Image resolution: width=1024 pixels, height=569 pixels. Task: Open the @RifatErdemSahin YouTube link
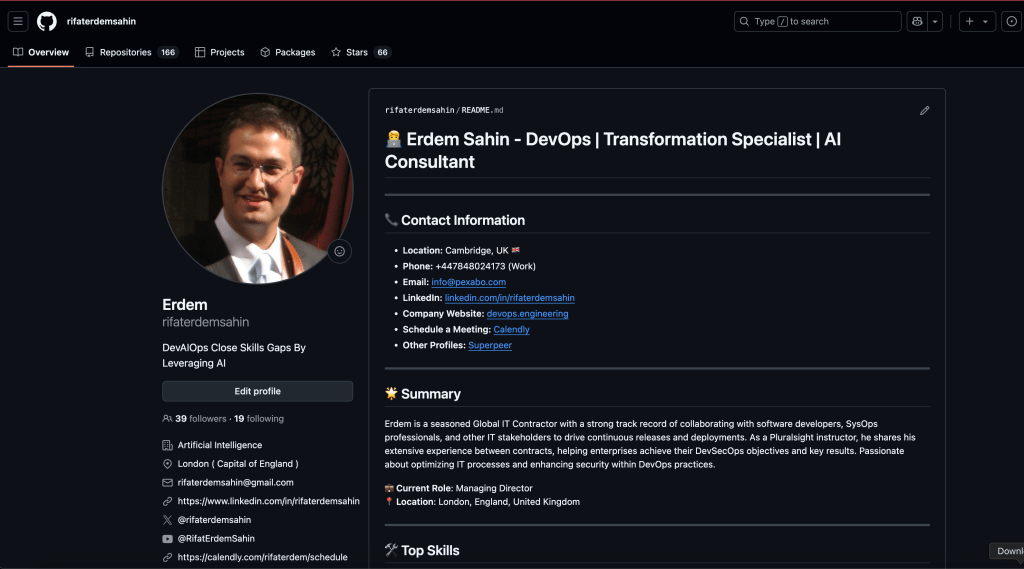[x=216, y=539]
